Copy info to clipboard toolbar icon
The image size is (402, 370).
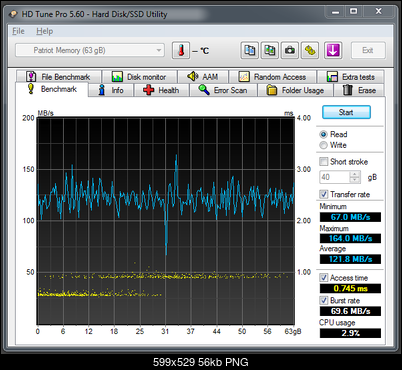249,50
